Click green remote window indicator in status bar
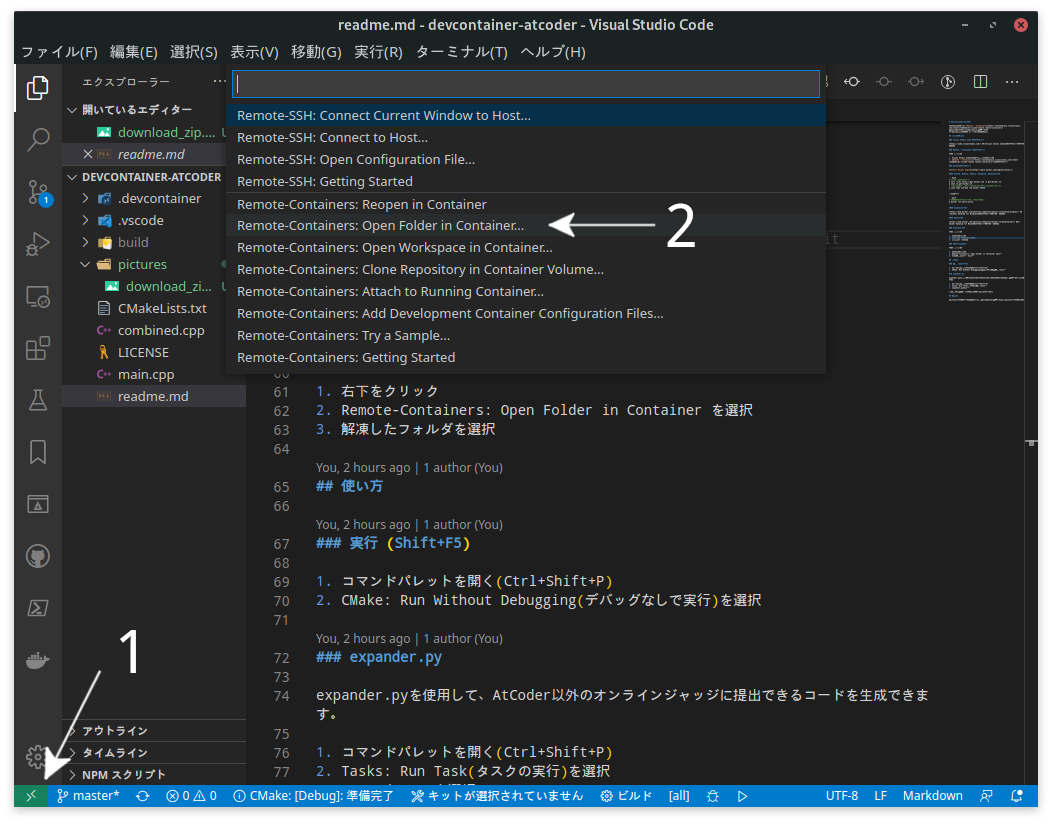This screenshot has width=1052, height=824. coord(31,796)
